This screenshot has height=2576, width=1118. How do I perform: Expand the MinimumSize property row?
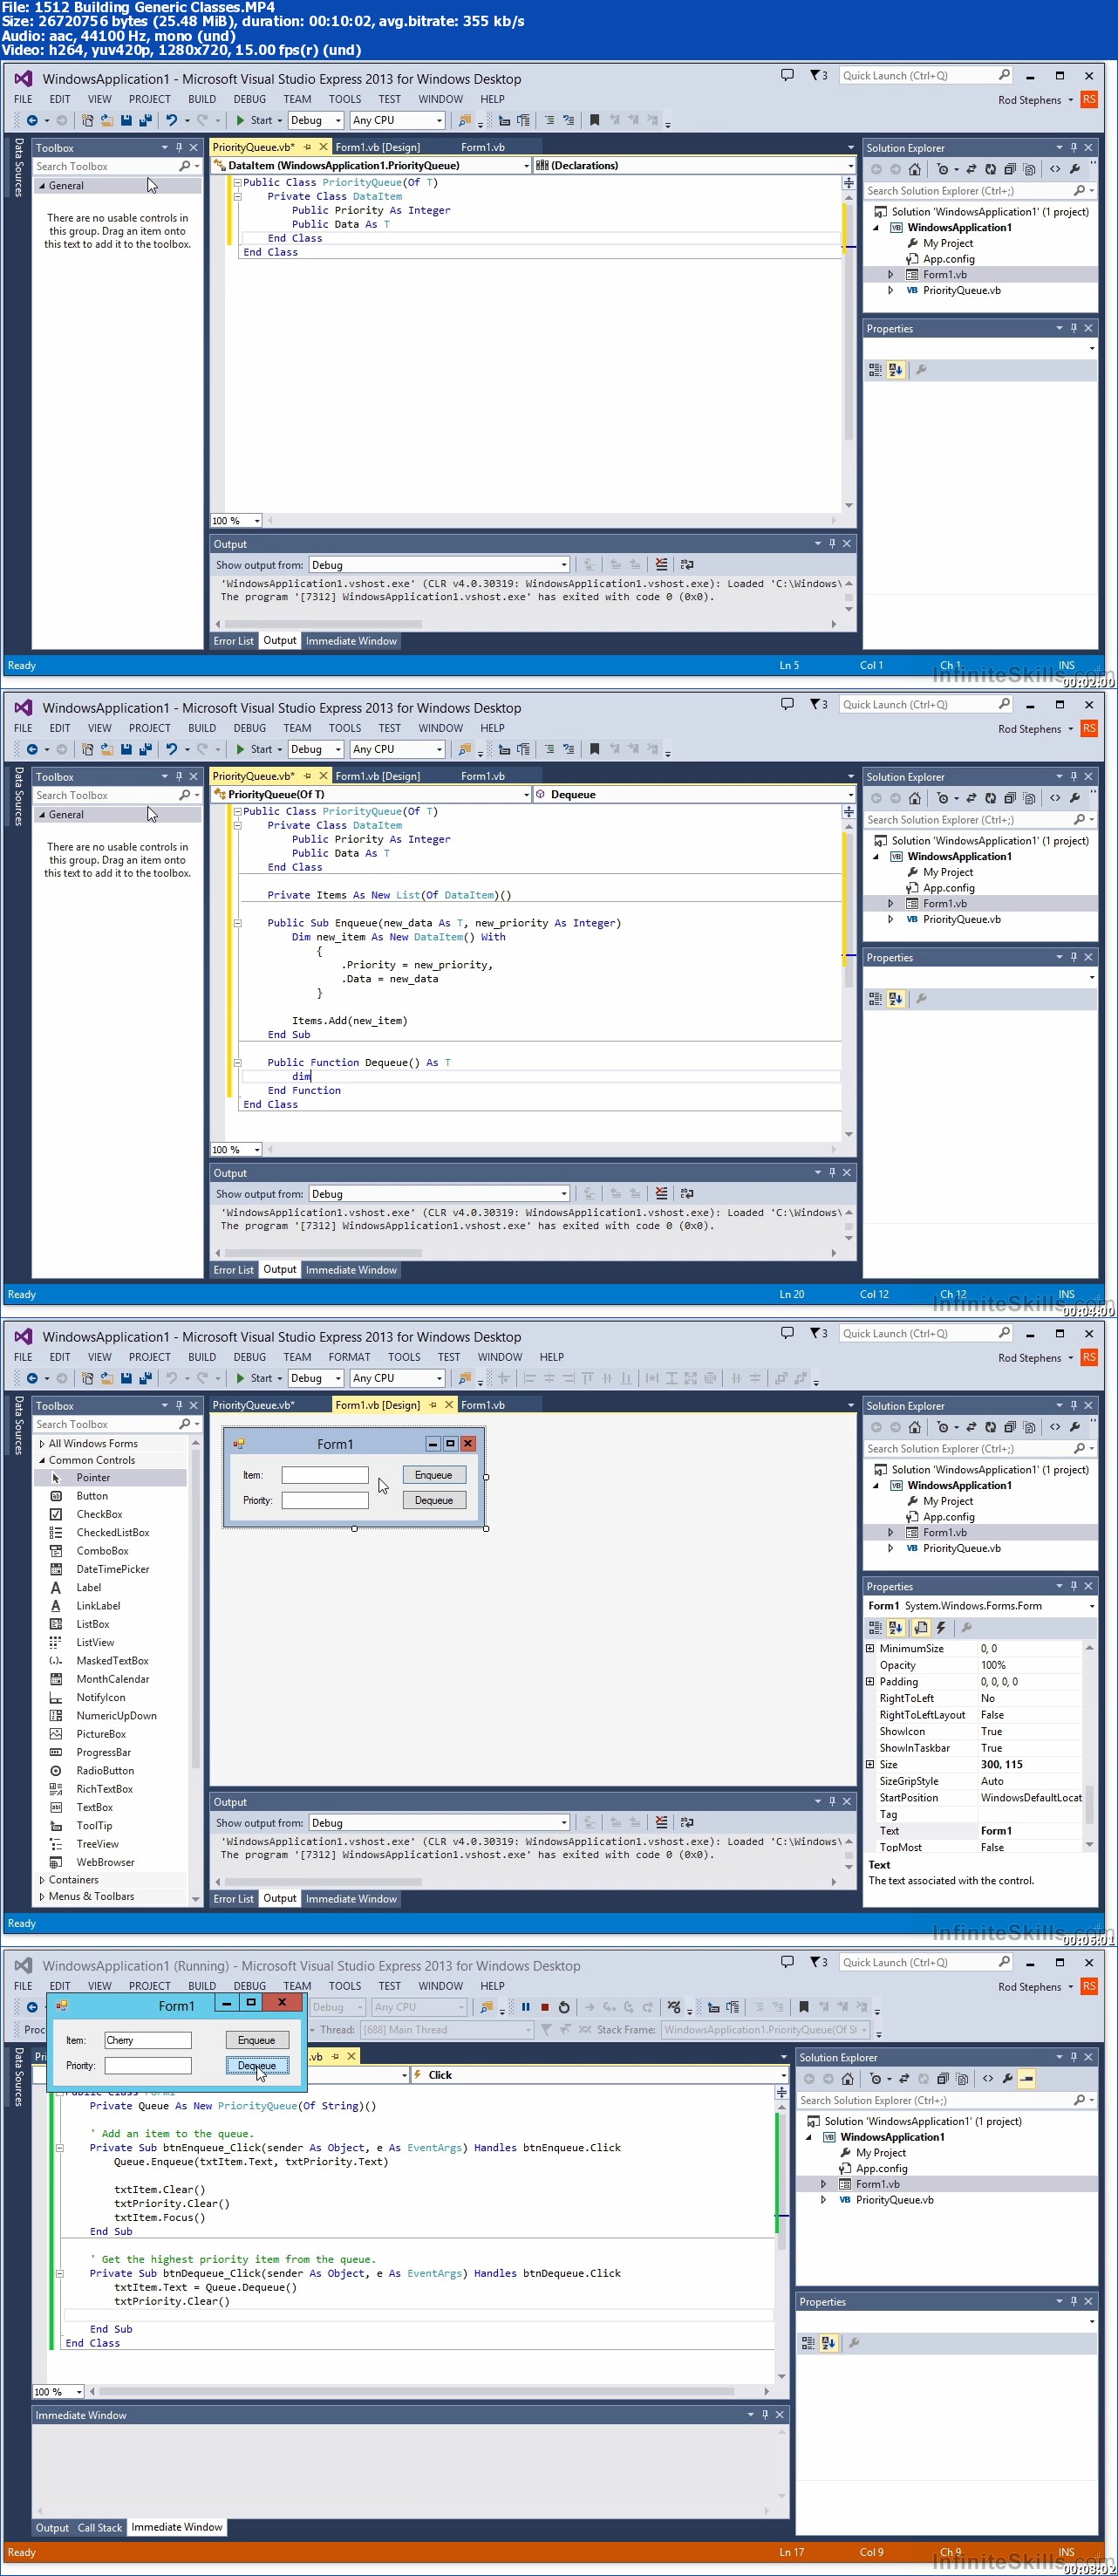pyautogui.click(x=870, y=1649)
